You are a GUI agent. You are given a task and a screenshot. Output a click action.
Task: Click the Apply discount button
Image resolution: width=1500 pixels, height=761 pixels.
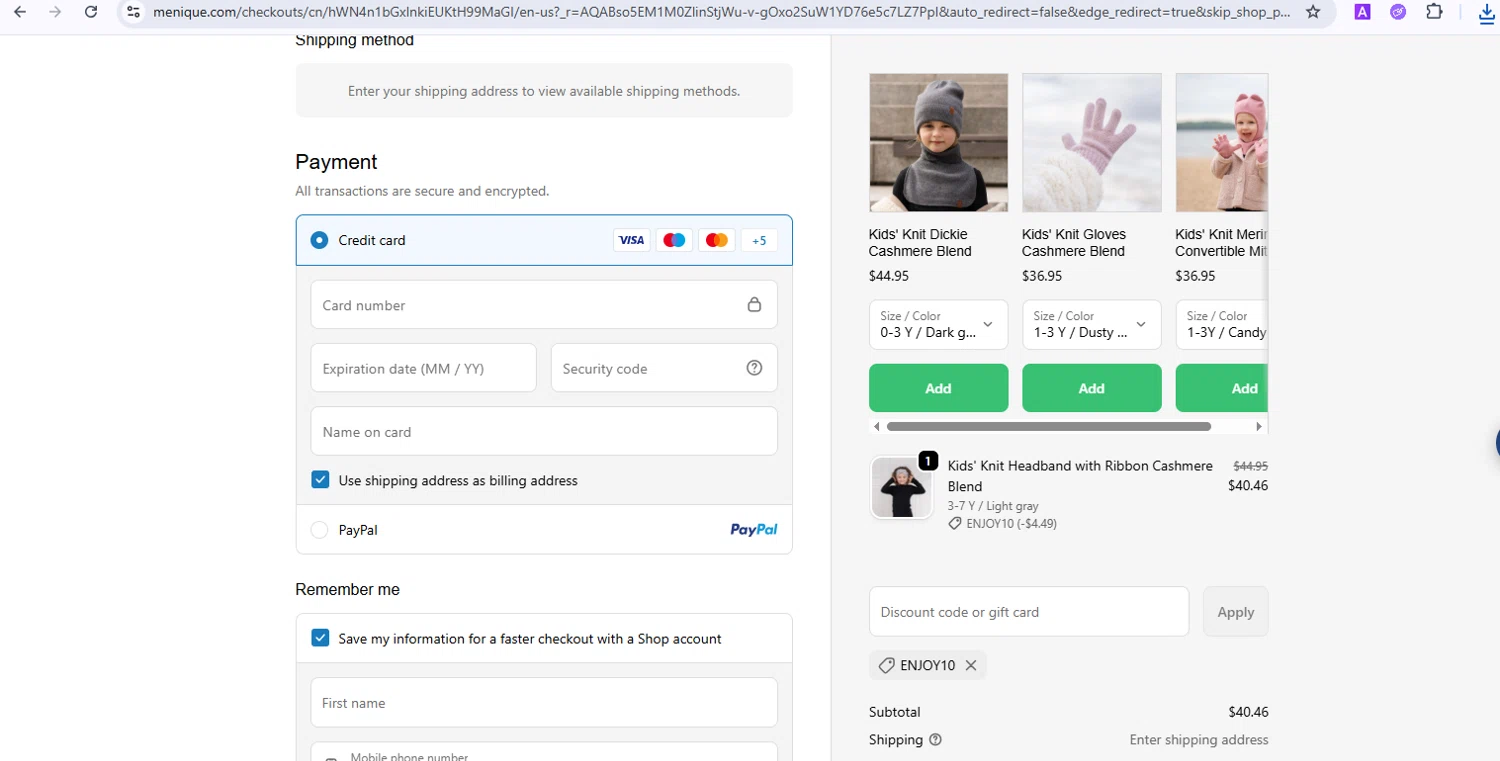click(x=1235, y=611)
